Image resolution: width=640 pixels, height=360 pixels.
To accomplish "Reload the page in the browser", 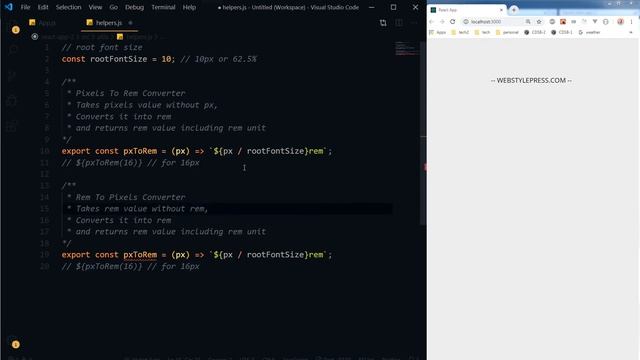I will (x=453, y=22).
